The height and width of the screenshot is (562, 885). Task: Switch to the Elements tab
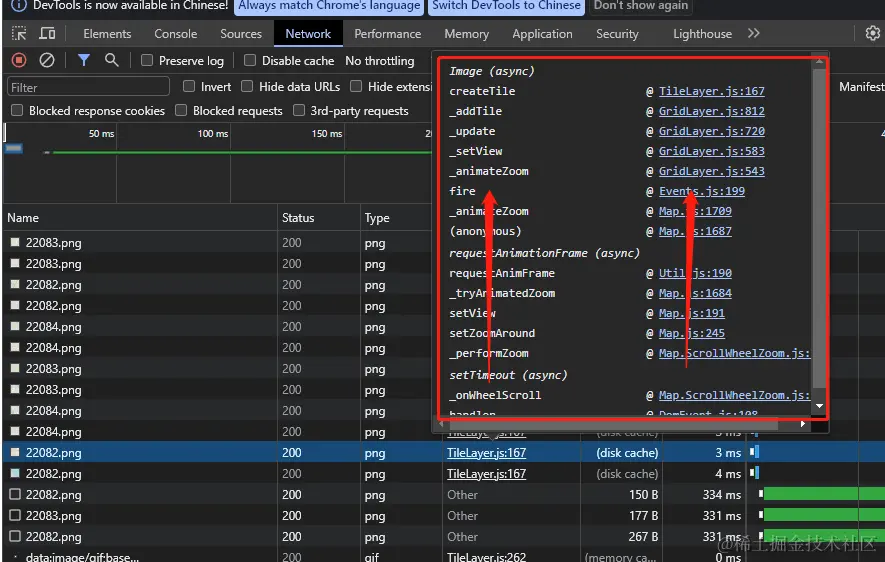[107, 34]
